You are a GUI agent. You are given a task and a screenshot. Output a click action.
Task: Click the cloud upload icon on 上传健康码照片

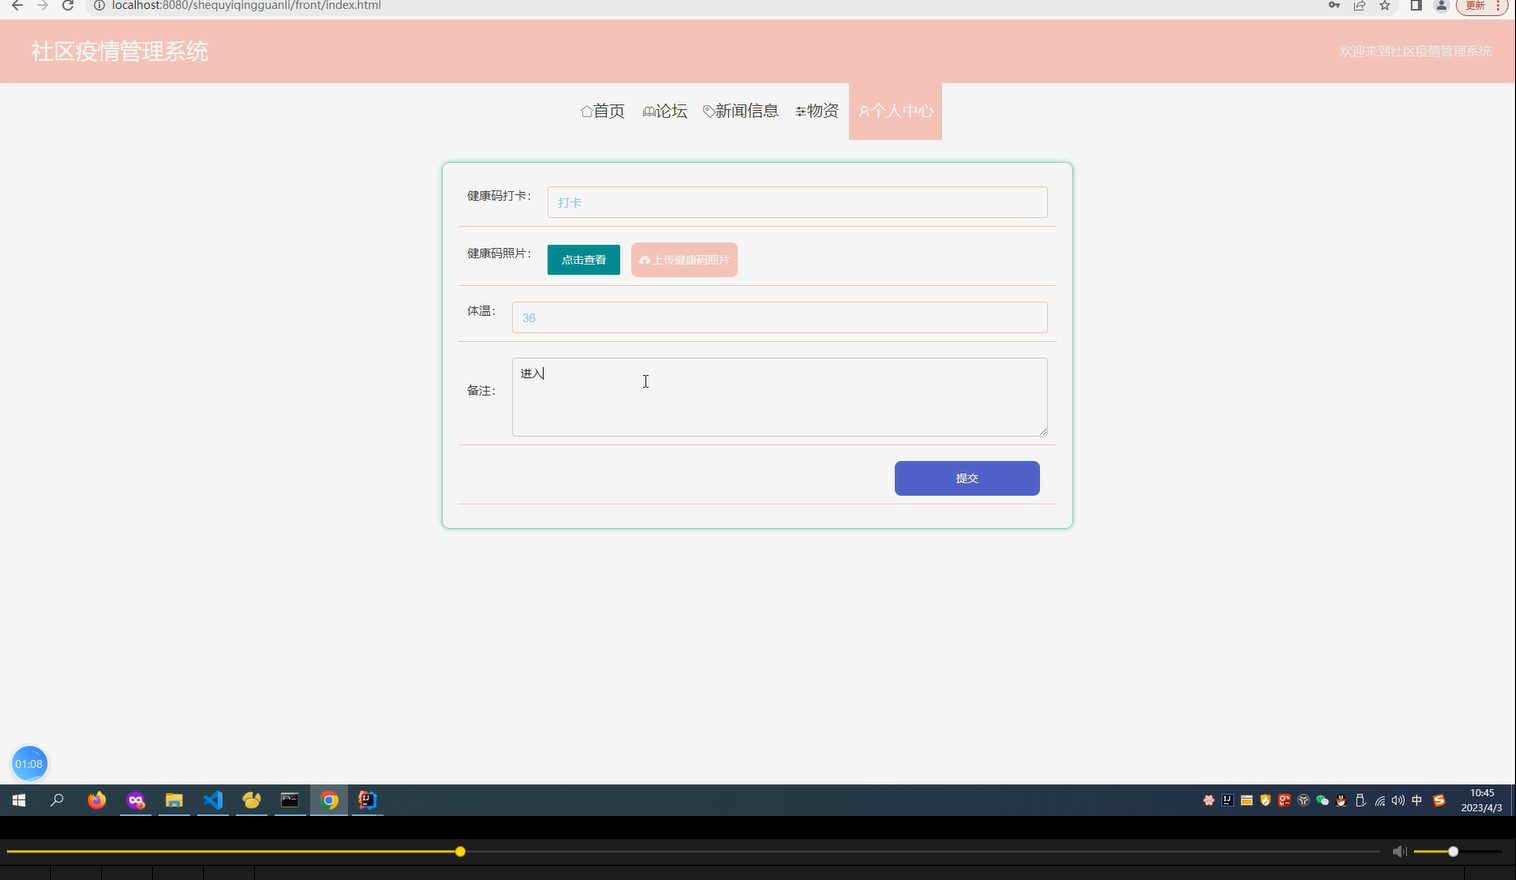click(645, 260)
